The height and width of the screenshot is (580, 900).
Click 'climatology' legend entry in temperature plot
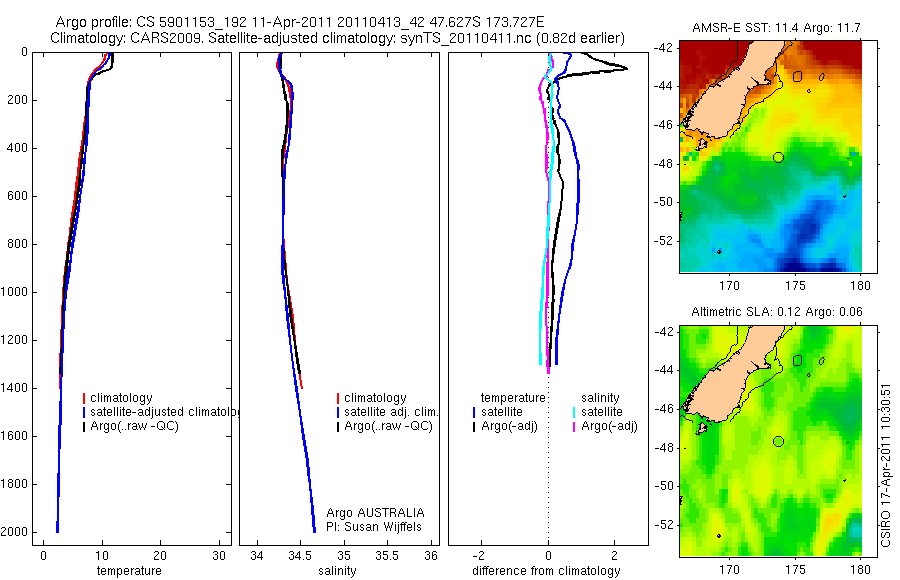(121, 398)
